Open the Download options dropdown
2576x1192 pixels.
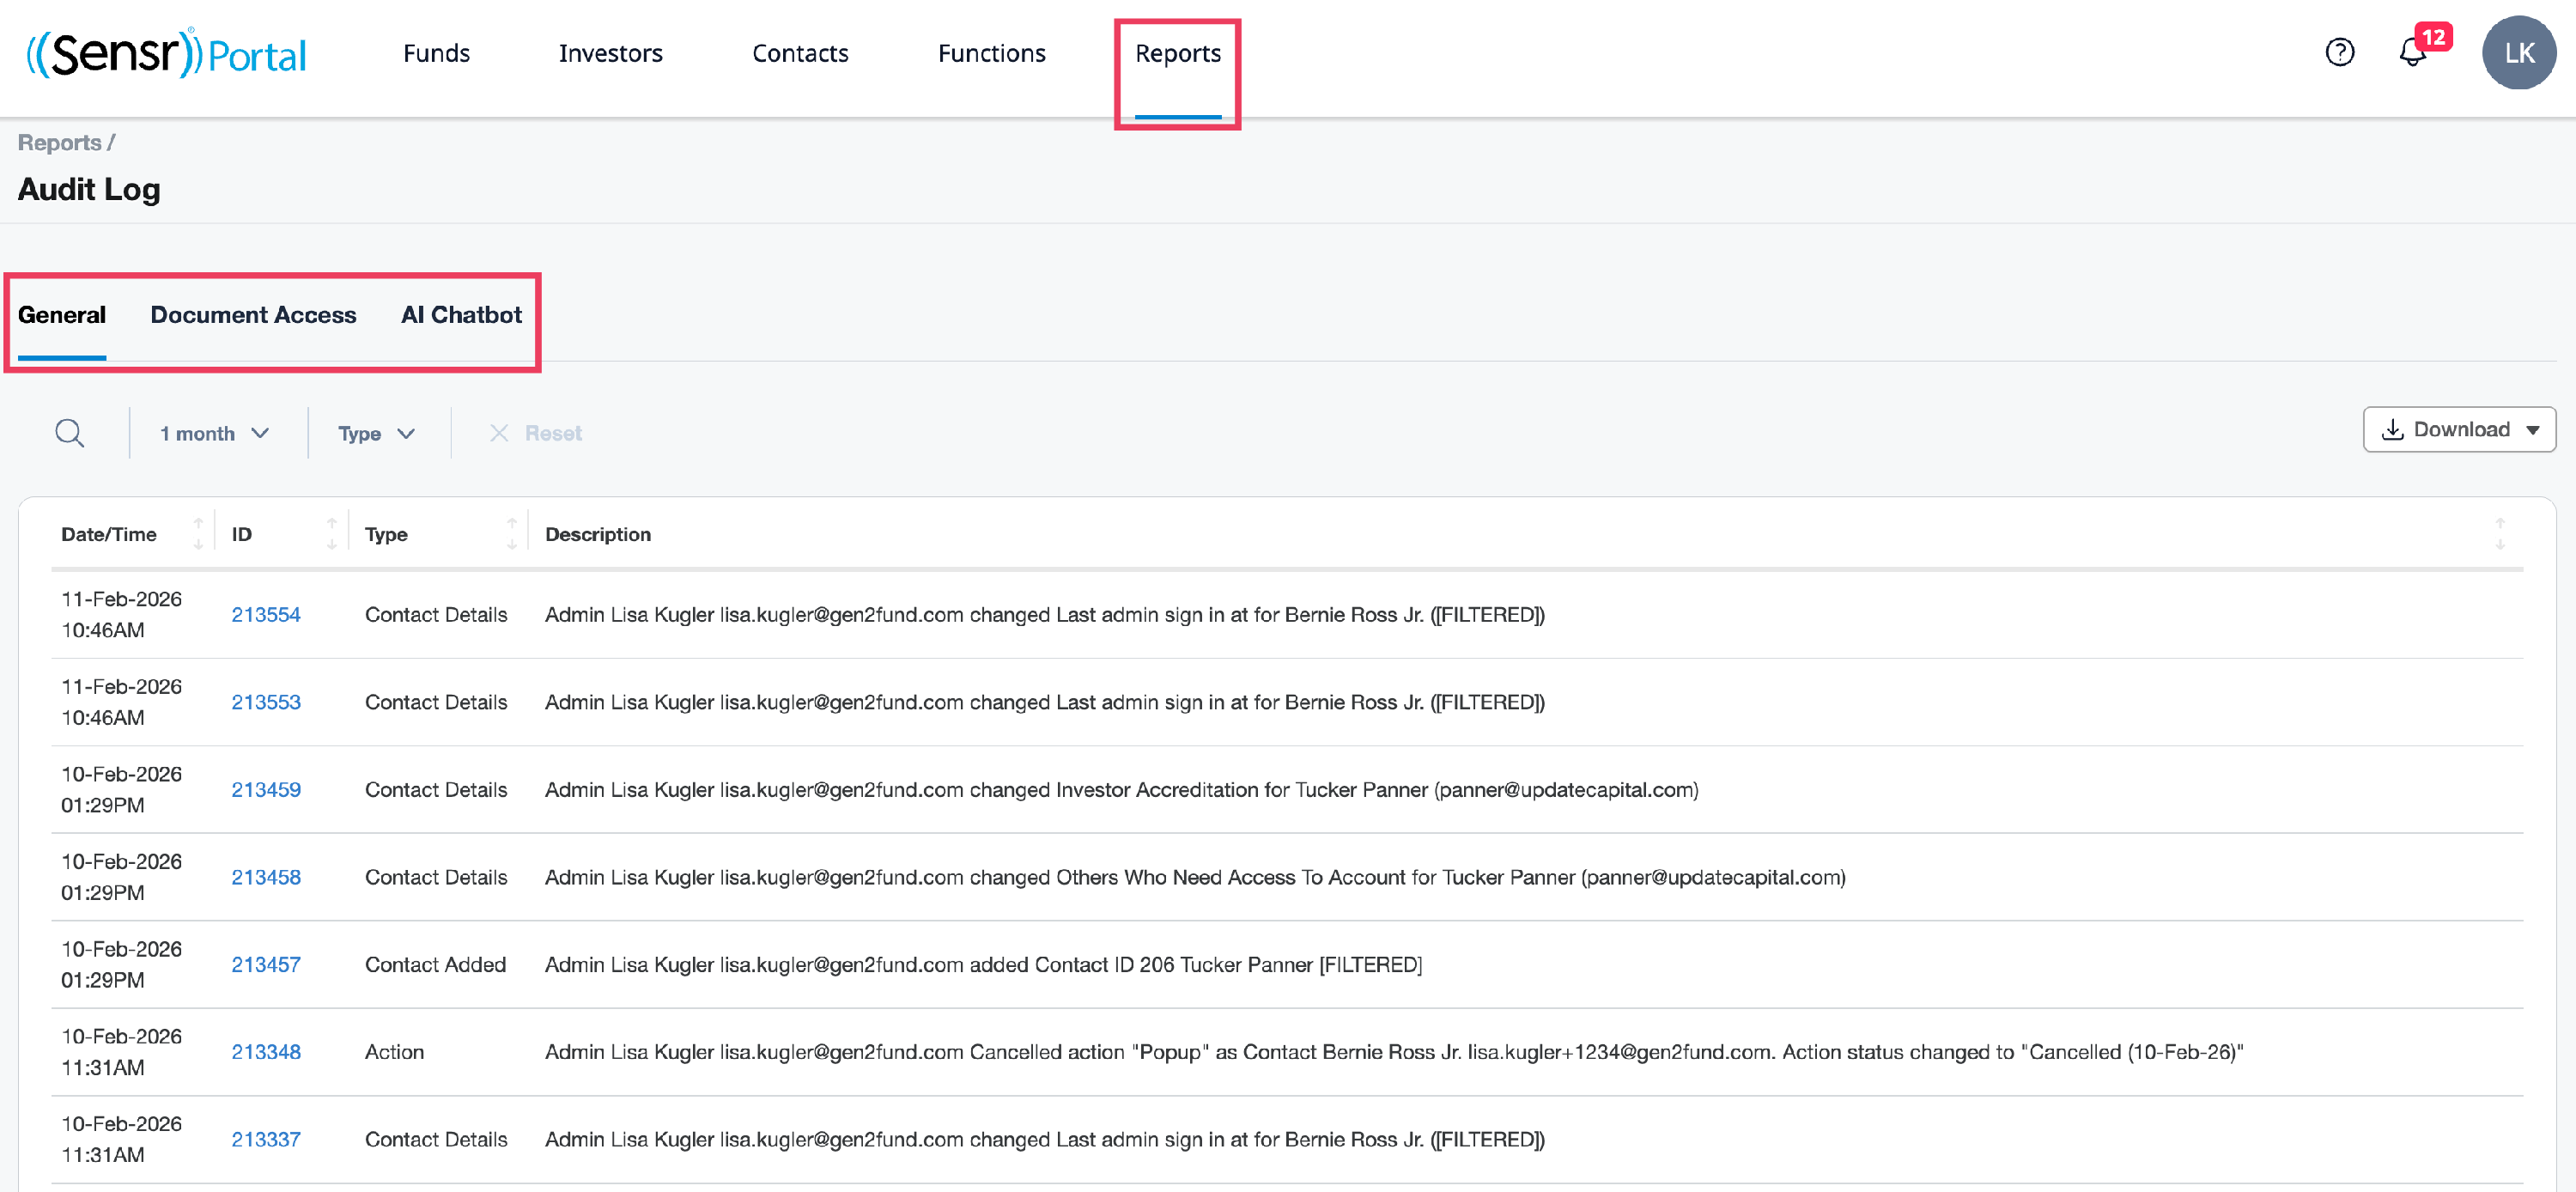coord(2459,429)
